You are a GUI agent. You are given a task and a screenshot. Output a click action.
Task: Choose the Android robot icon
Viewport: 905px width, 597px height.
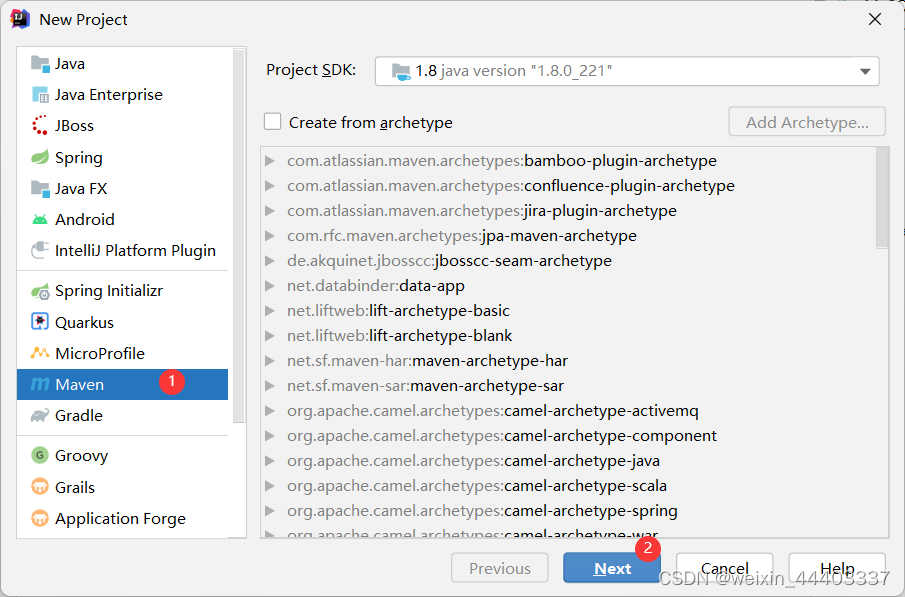click(x=40, y=219)
